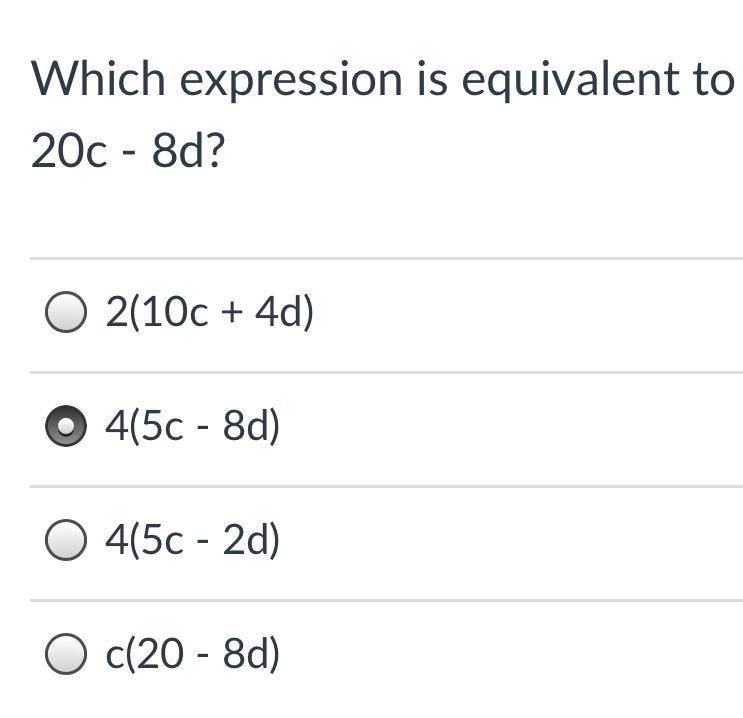The height and width of the screenshot is (718, 743).
Task: Click the divider line above the first answer
Action: coord(386,259)
